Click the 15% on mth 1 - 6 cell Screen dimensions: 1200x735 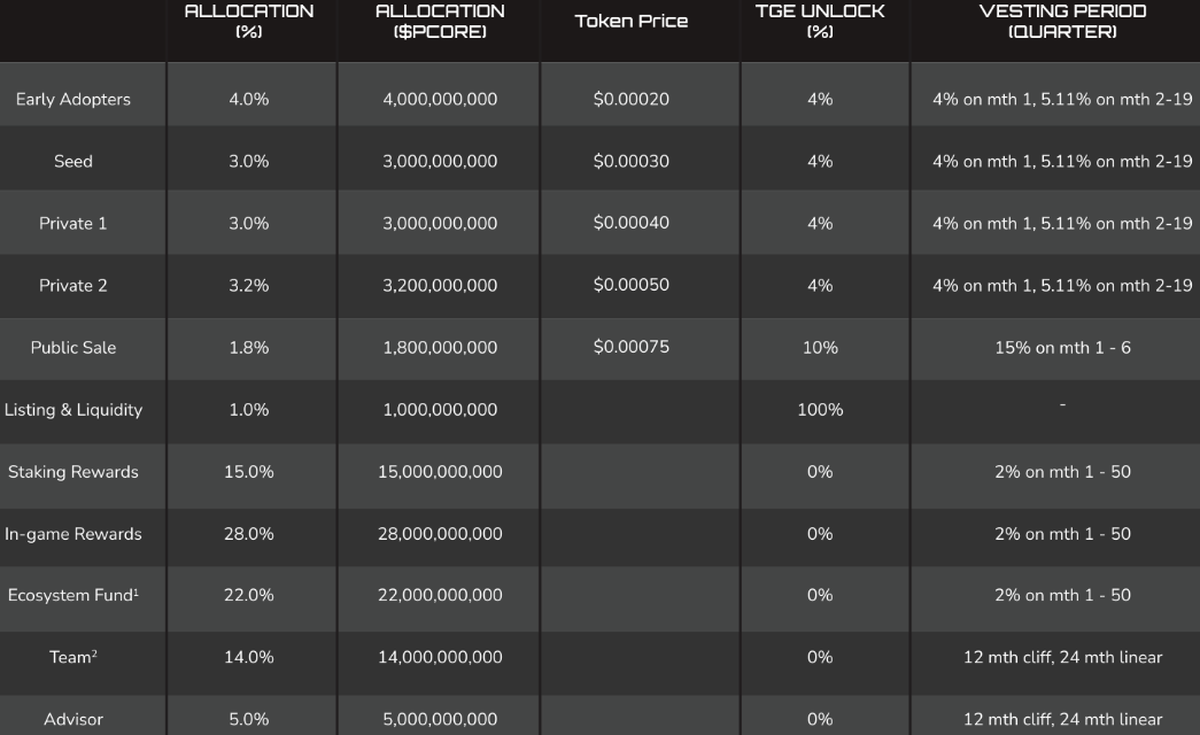coord(1063,347)
